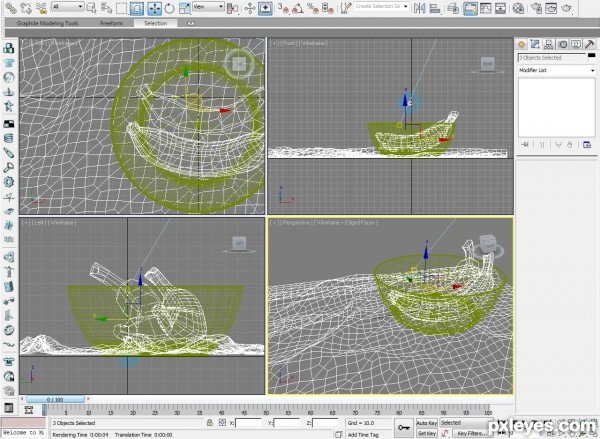Click the Mirror tool icon

(x=419, y=8)
